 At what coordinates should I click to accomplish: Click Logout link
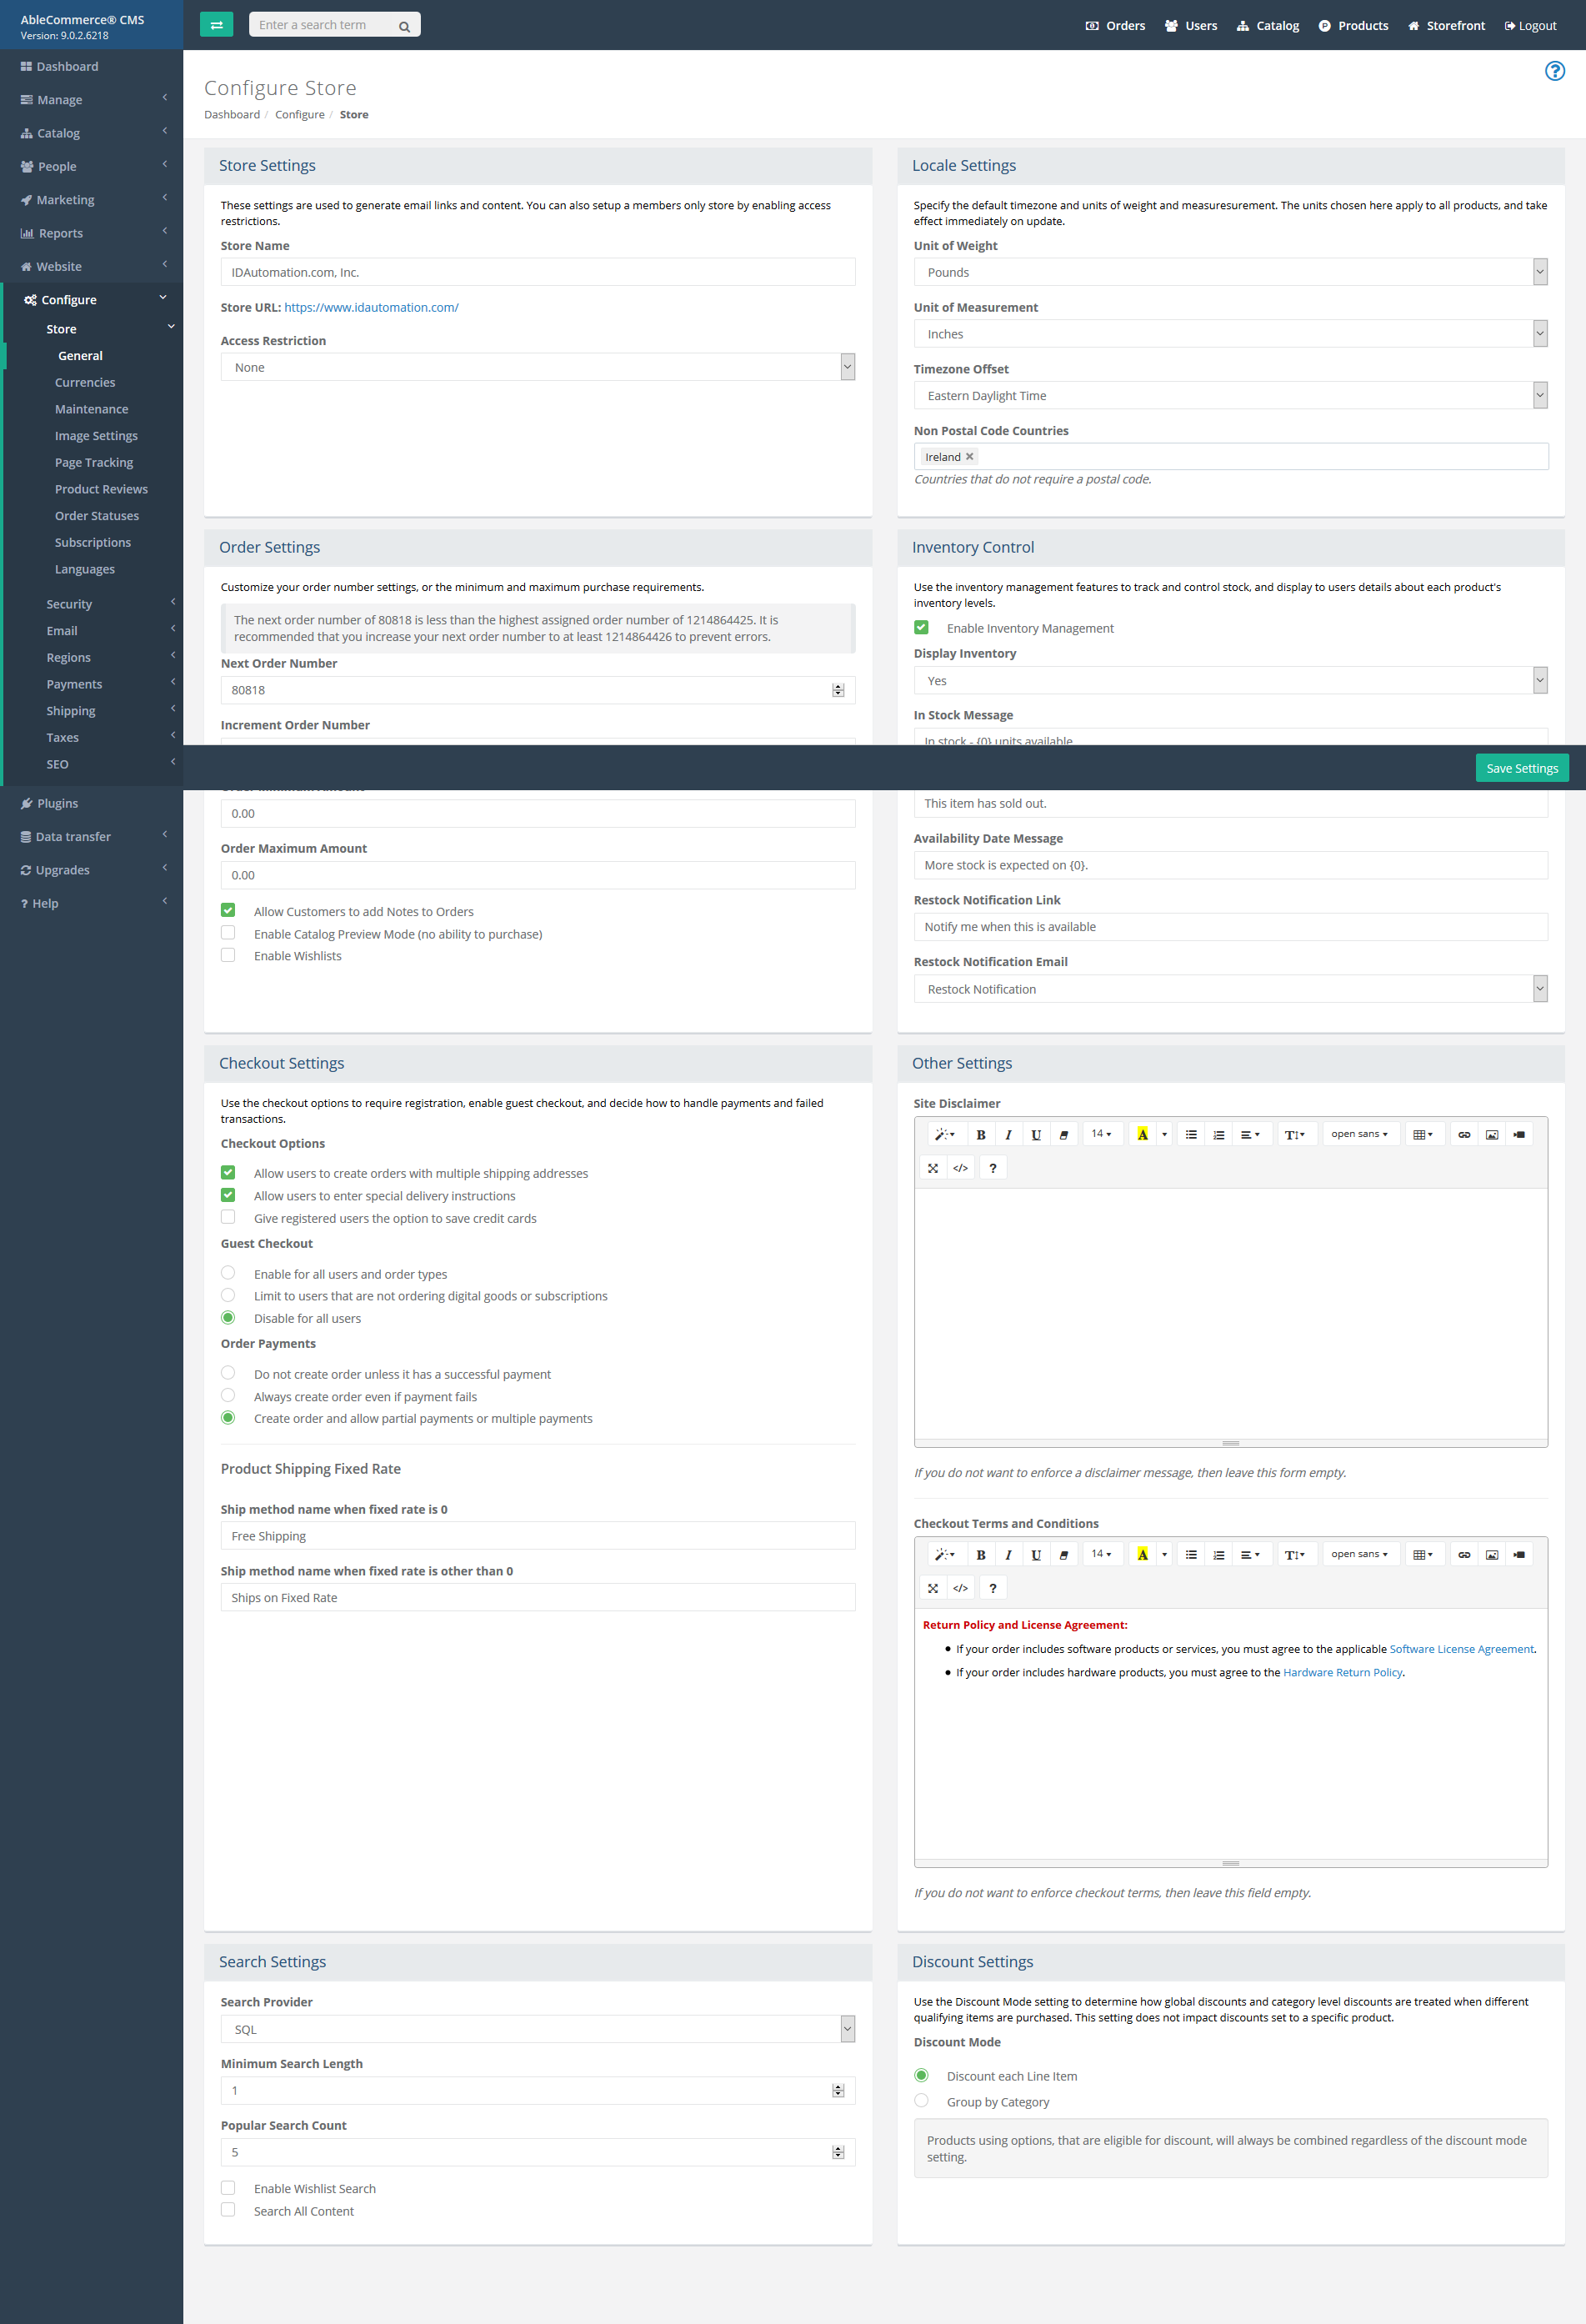[1530, 26]
